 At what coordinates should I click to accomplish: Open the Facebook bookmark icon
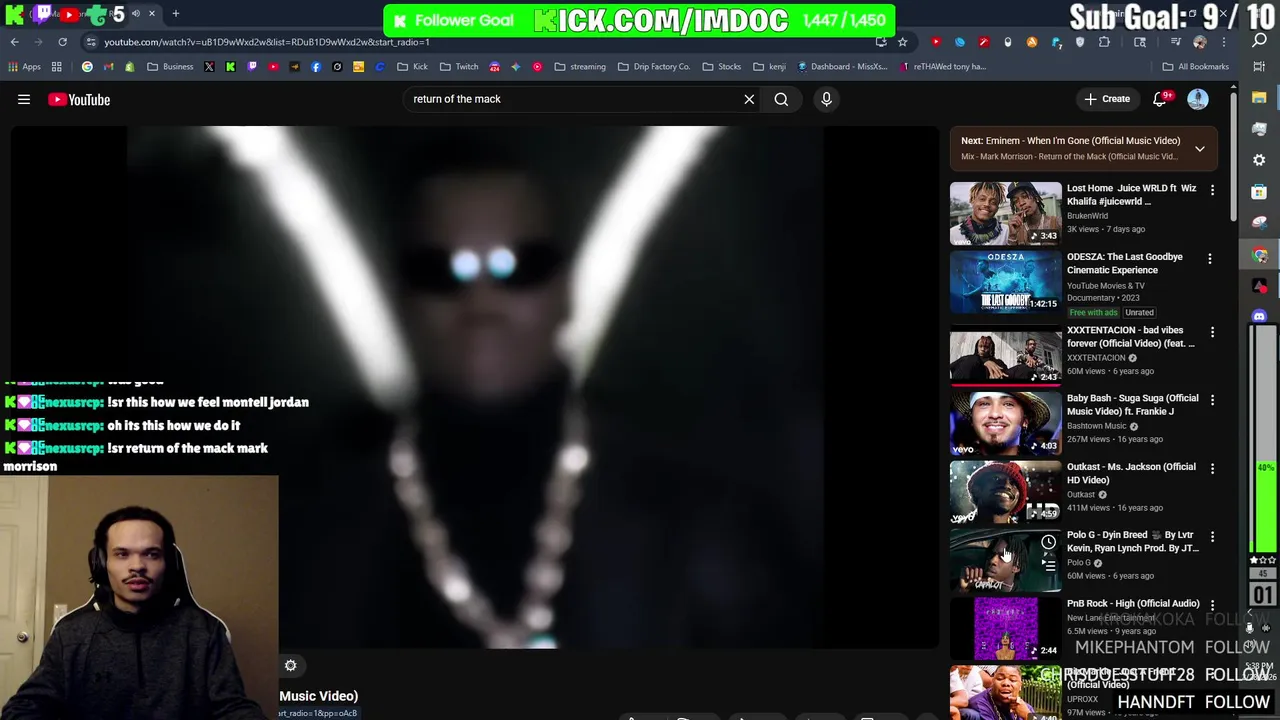[x=316, y=67]
